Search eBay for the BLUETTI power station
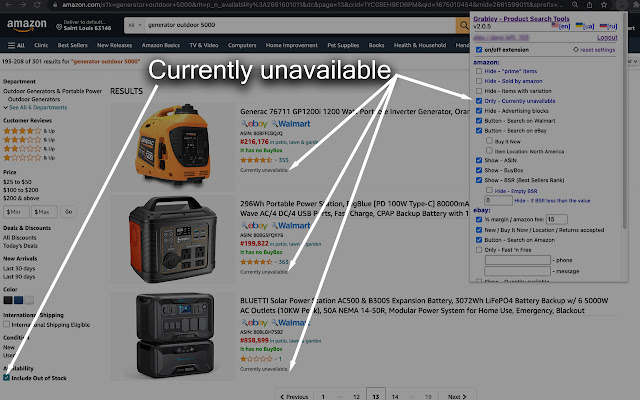640x400 pixels. pos(254,322)
